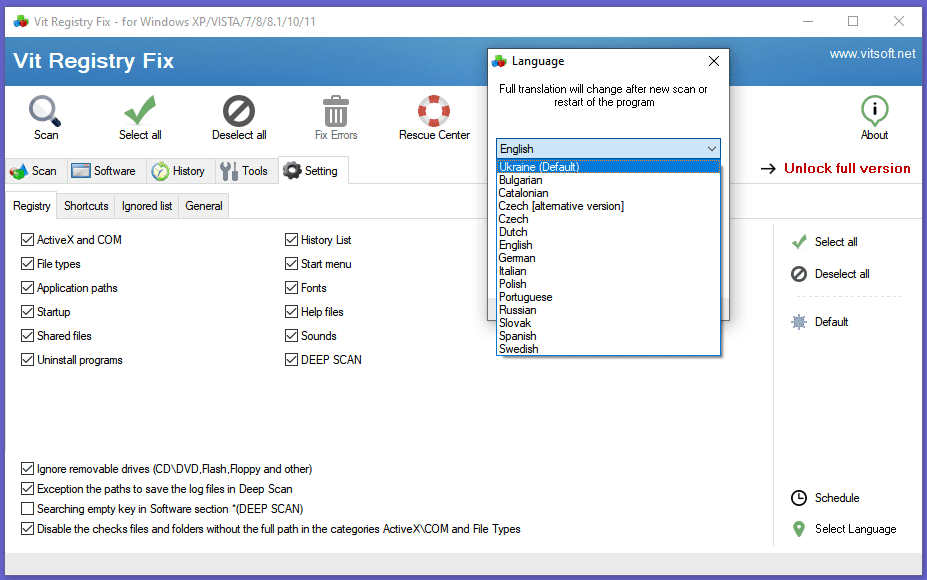The height and width of the screenshot is (580, 927).
Task: Click the Tools tab wrench icon
Action: 229,171
